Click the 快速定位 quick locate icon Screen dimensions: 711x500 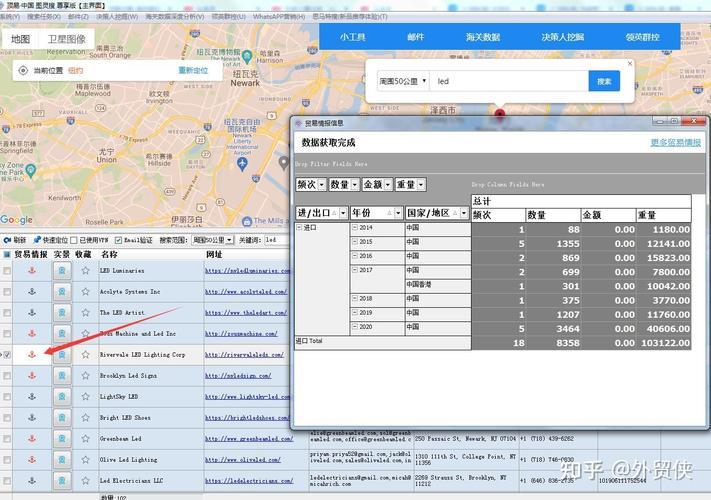click(x=37, y=240)
